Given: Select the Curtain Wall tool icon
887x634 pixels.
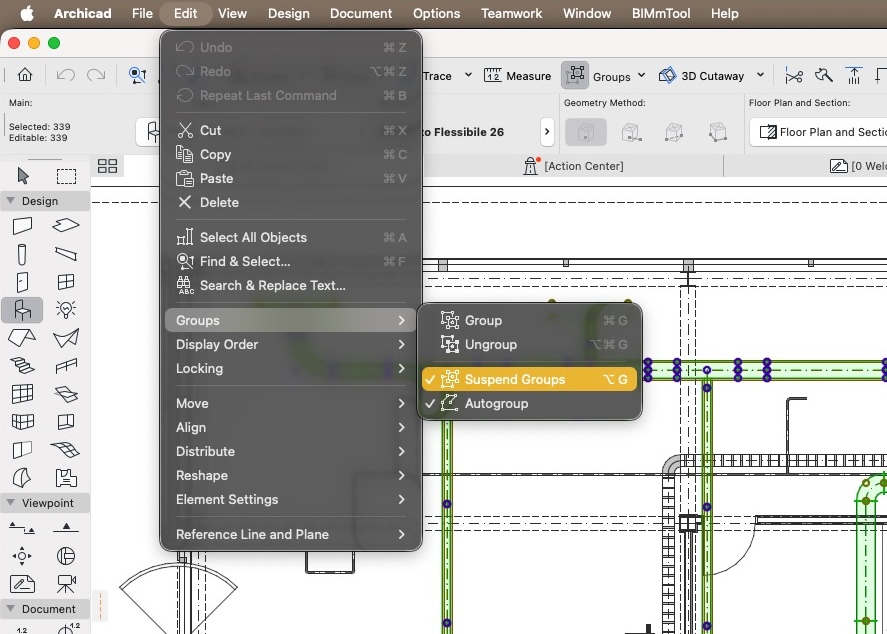Looking at the screenshot, I should pos(23,394).
